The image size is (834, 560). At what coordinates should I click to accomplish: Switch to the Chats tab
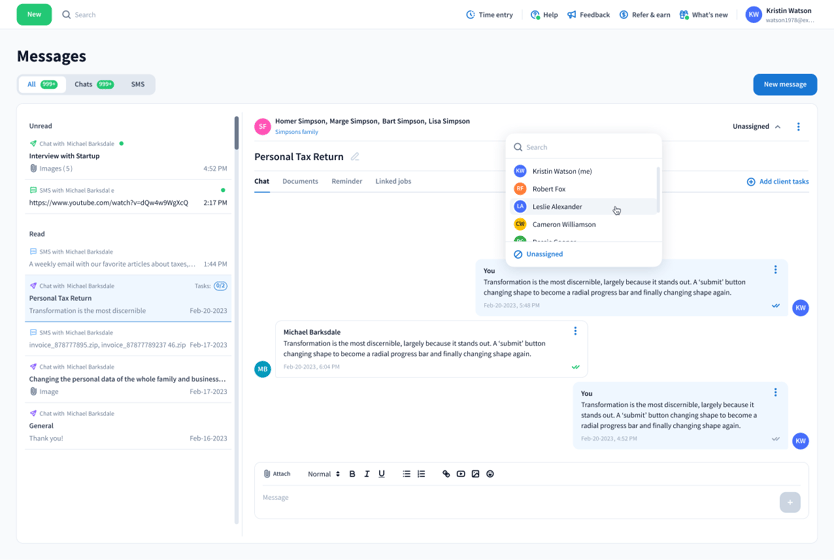tap(94, 85)
